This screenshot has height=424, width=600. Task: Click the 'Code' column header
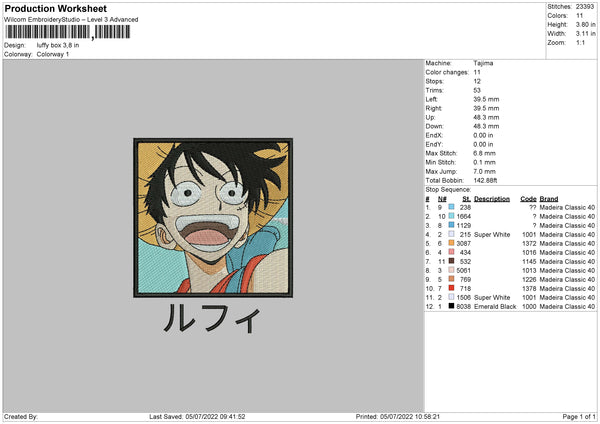(528, 199)
